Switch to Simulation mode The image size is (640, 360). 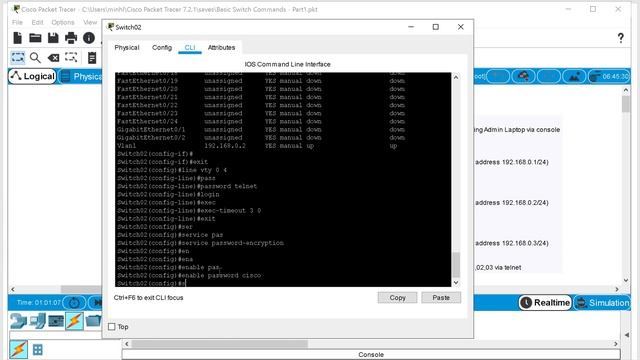coord(602,303)
